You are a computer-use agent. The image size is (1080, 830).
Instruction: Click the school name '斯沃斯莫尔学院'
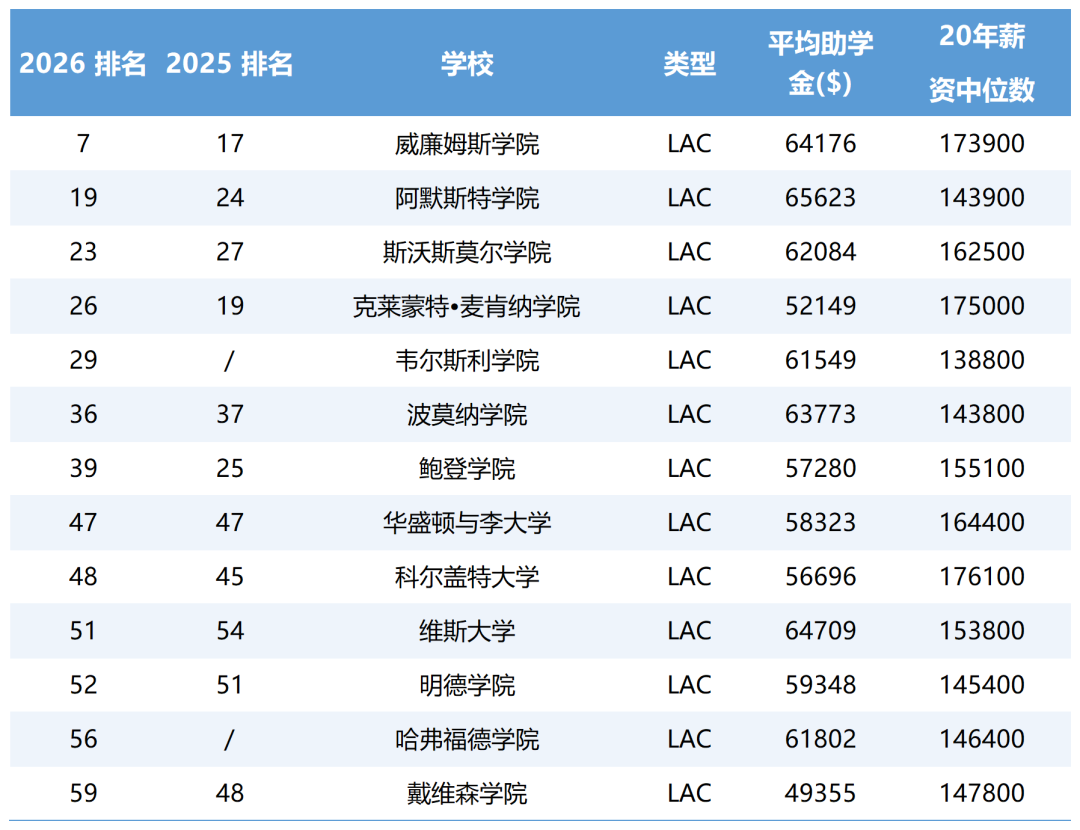pos(467,252)
